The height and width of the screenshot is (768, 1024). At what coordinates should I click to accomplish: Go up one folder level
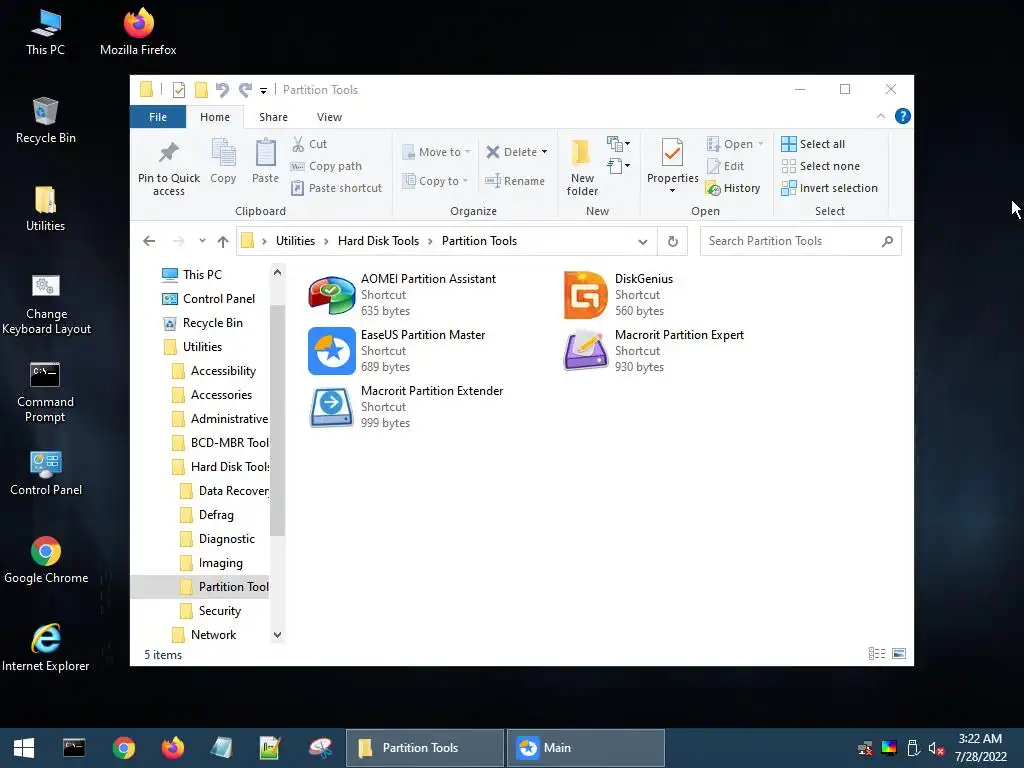click(x=223, y=242)
